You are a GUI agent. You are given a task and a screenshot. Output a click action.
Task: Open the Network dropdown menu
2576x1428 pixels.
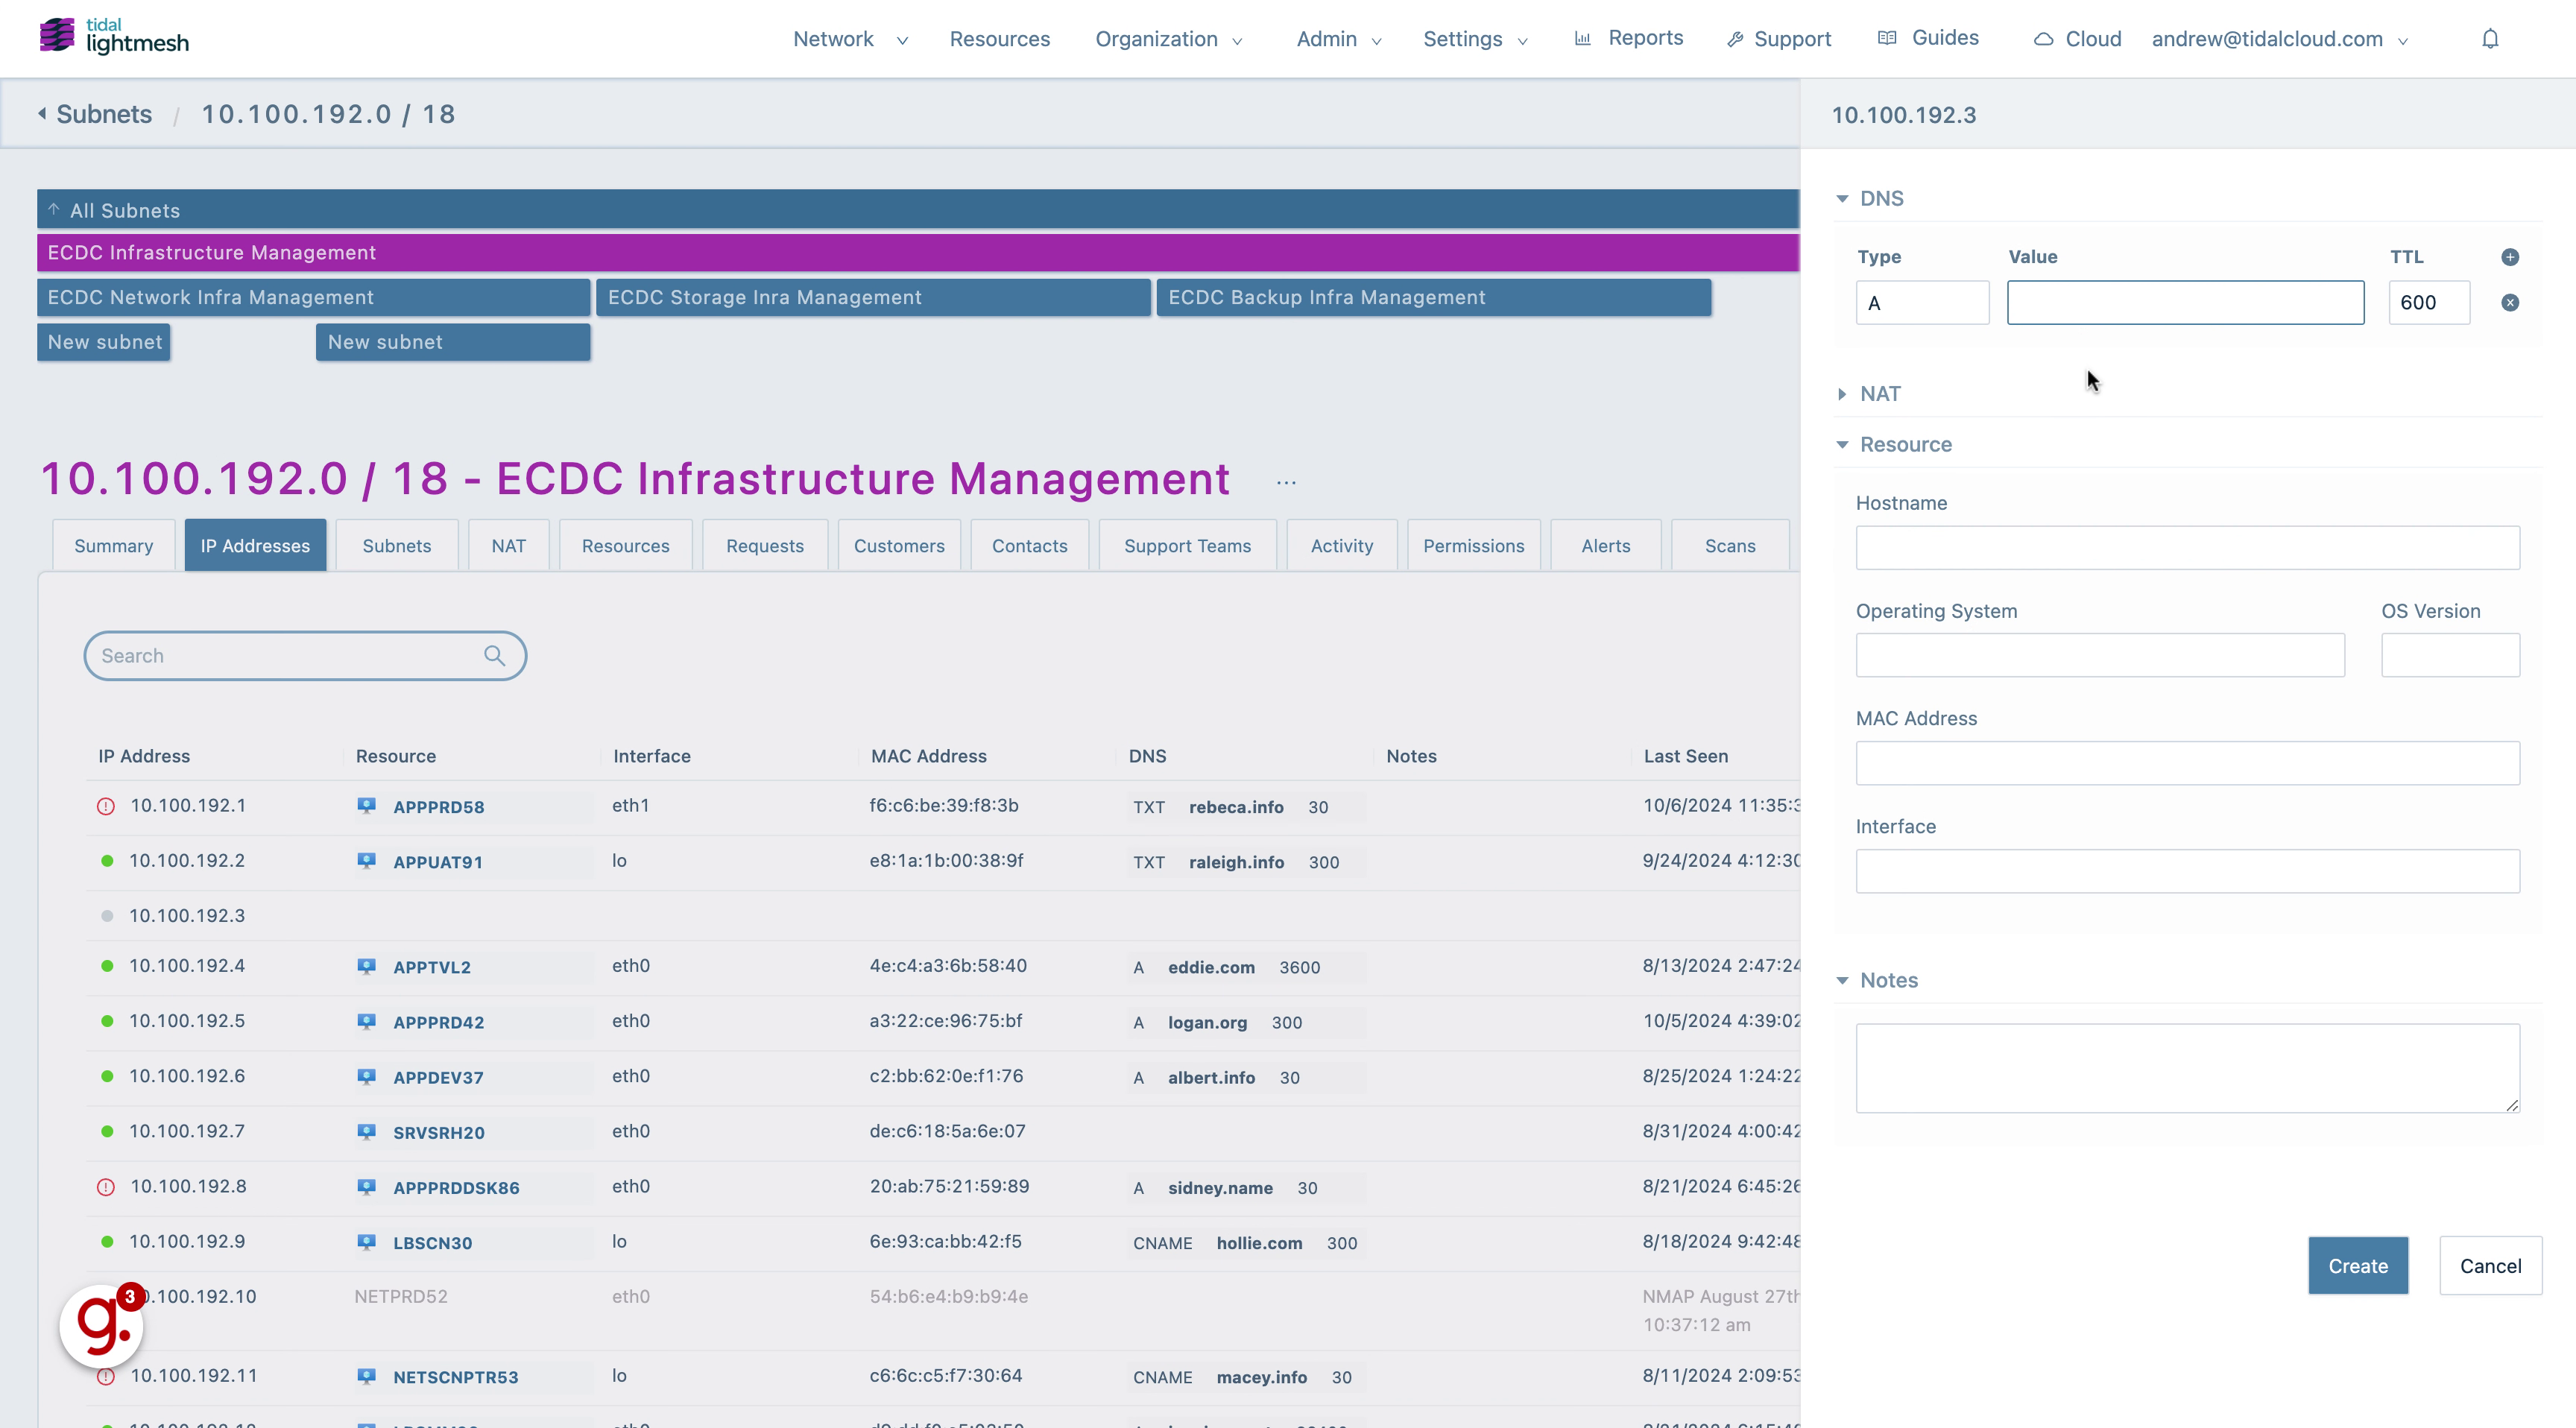850,39
